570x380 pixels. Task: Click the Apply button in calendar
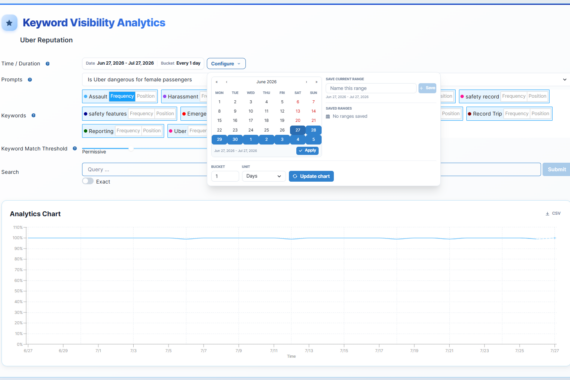pos(308,151)
